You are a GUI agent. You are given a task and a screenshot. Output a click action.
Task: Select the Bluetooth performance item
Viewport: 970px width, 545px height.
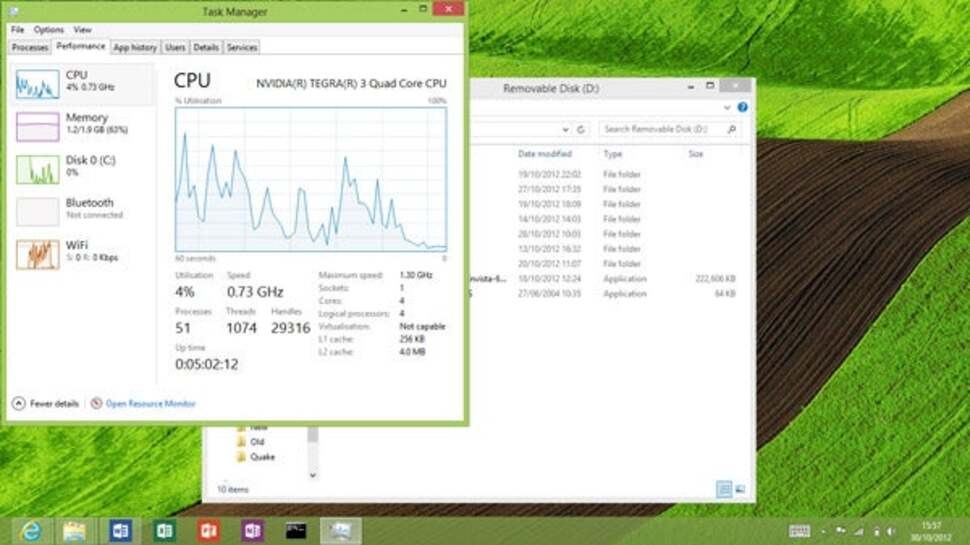(82, 211)
